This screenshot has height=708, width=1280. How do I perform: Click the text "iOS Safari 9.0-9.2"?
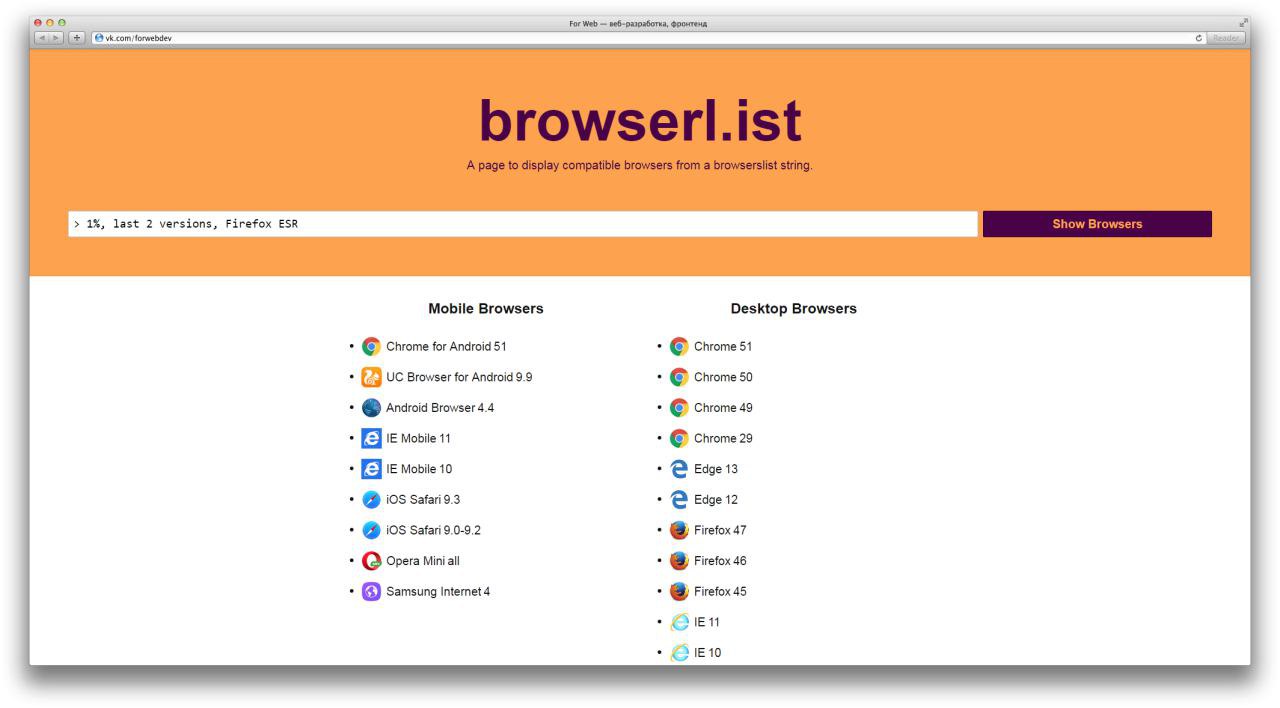tap(434, 530)
